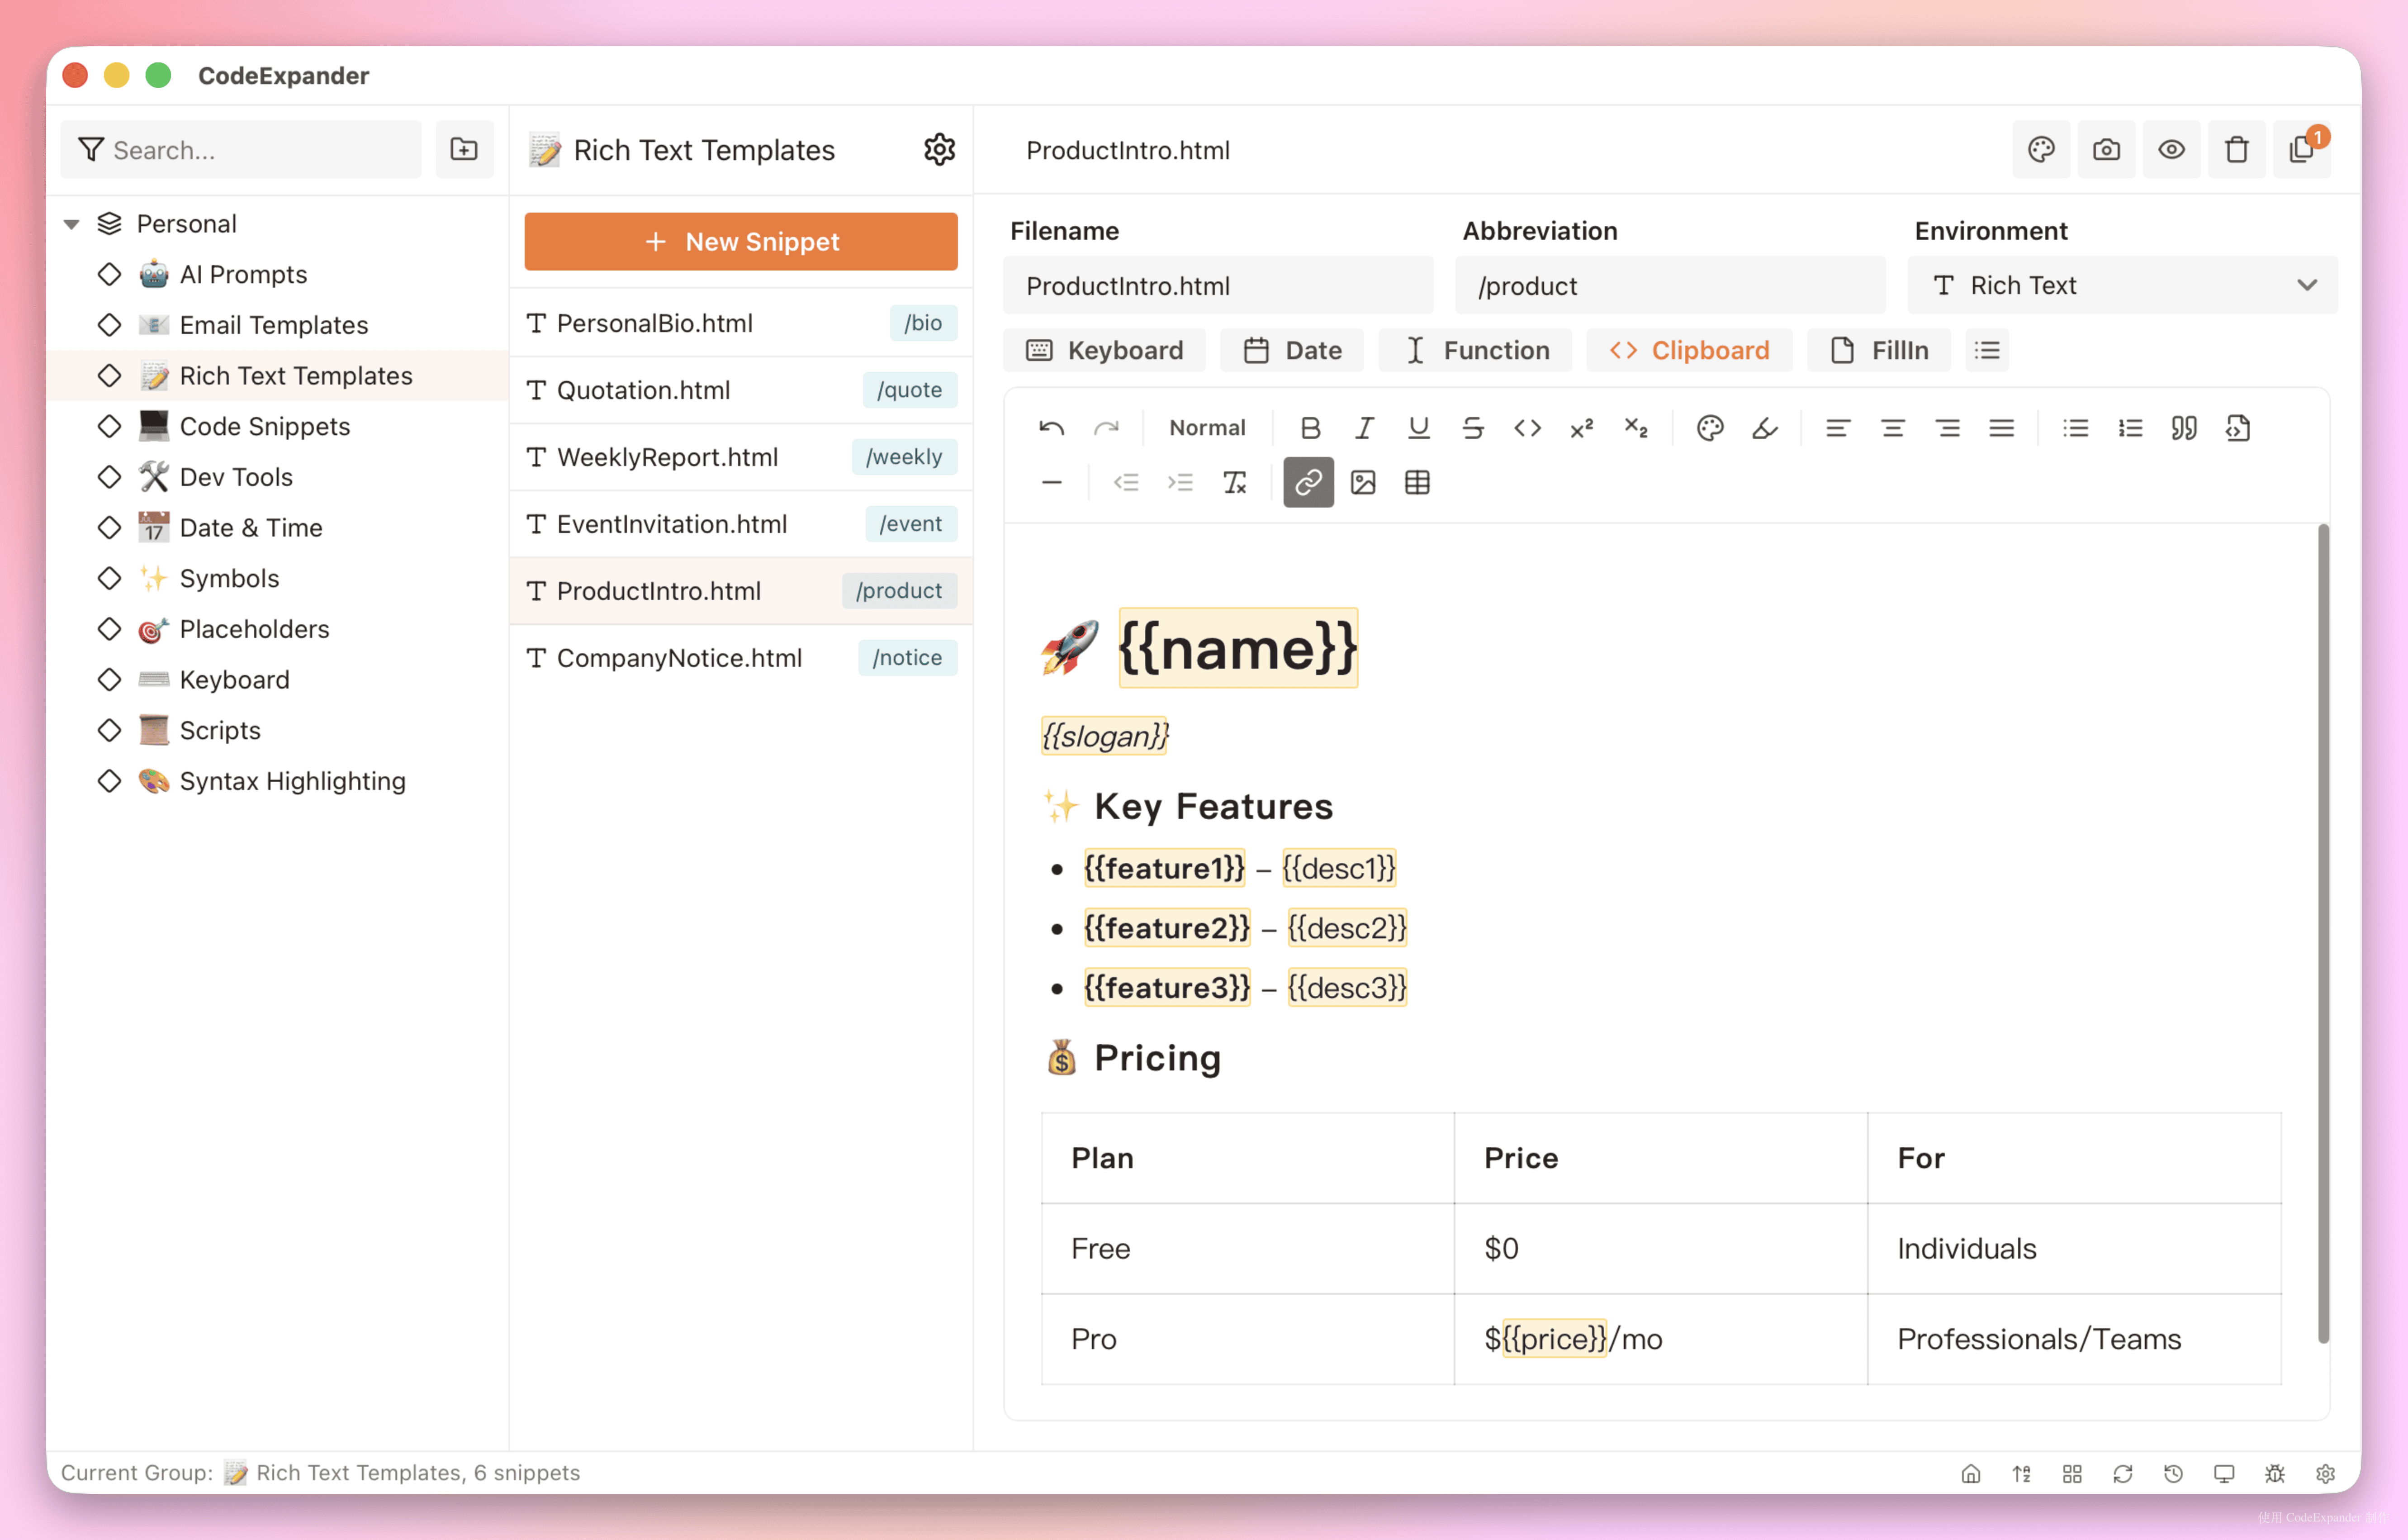Align text center
This screenshot has width=2408, height=1540.
click(1893, 428)
